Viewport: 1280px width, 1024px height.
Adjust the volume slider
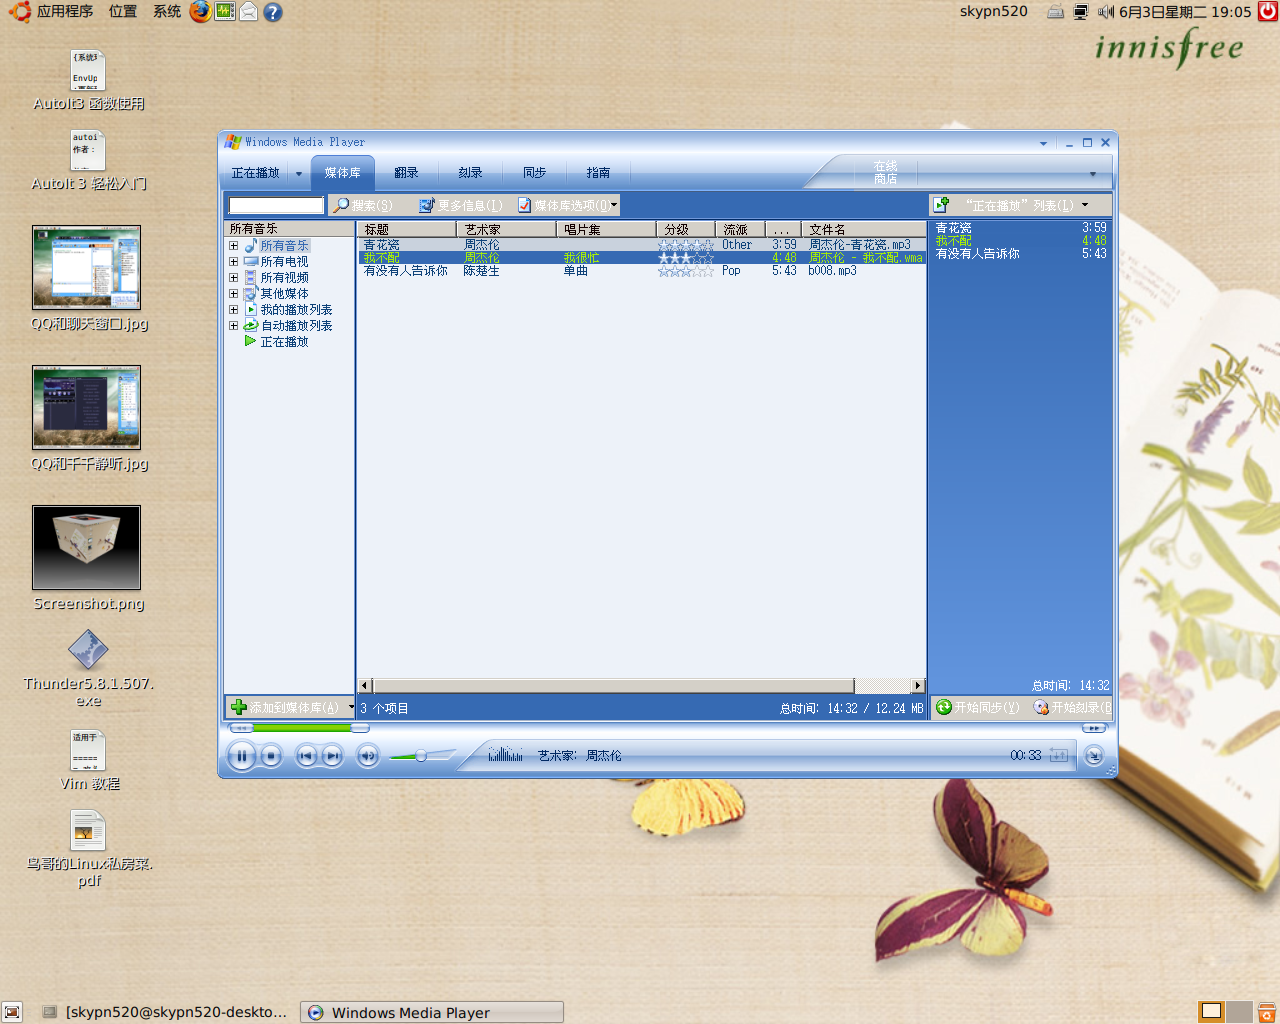[421, 756]
